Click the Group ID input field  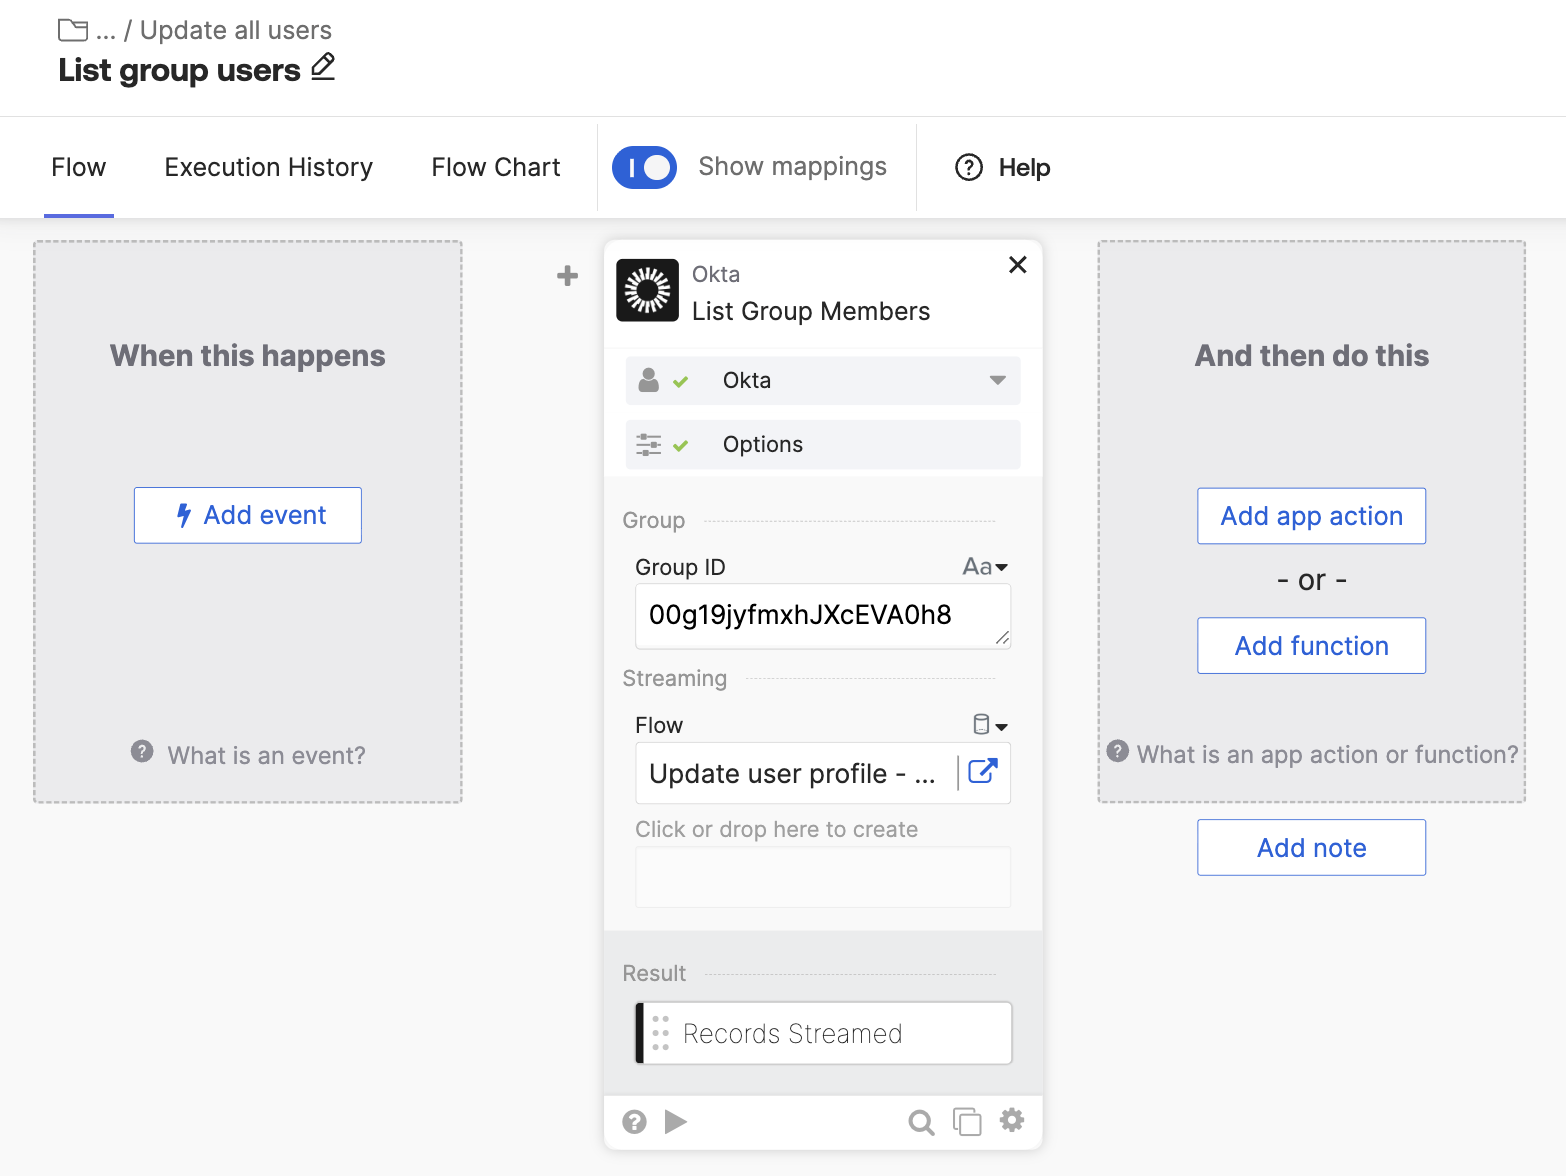823,616
